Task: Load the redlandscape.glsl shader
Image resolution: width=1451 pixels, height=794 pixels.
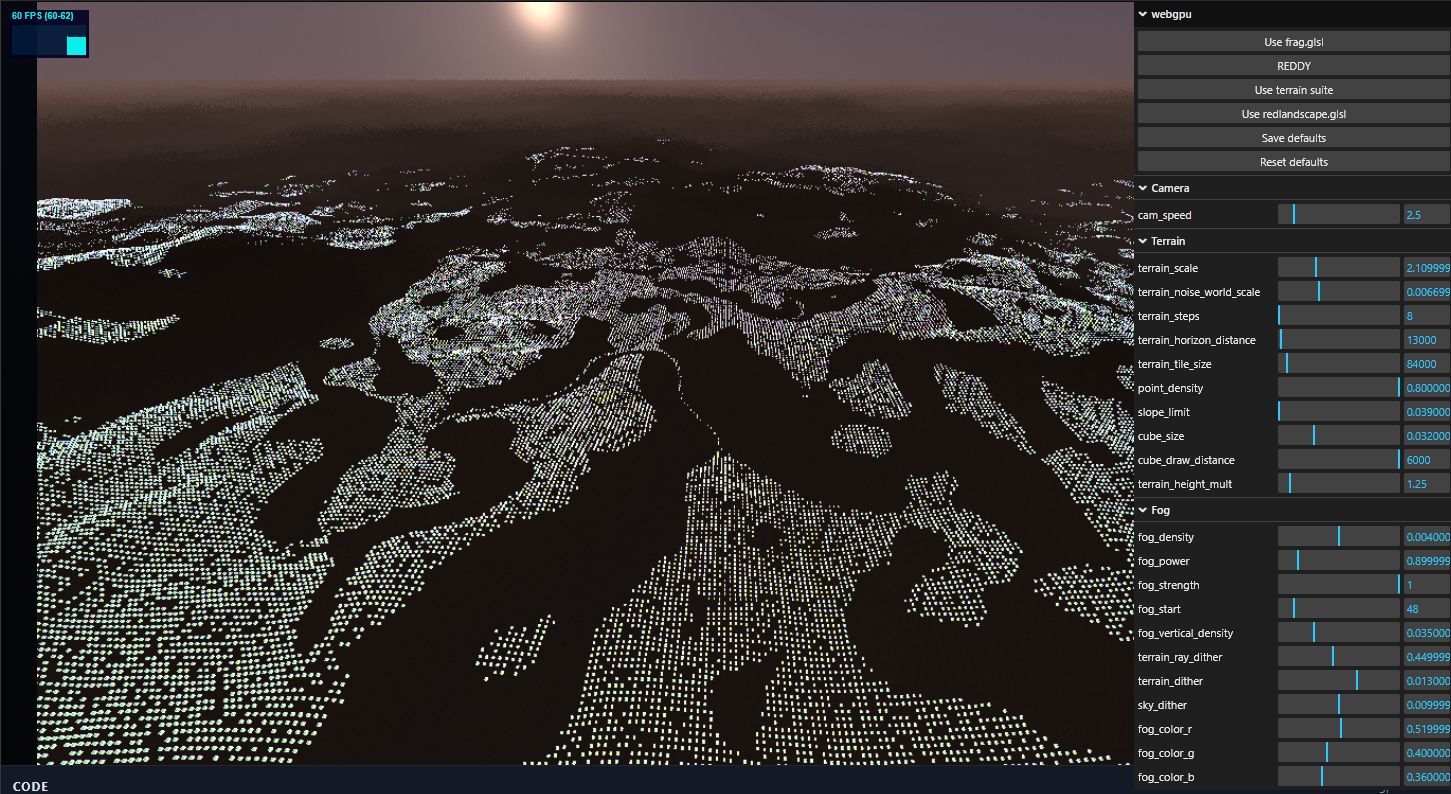Action: (1293, 113)
